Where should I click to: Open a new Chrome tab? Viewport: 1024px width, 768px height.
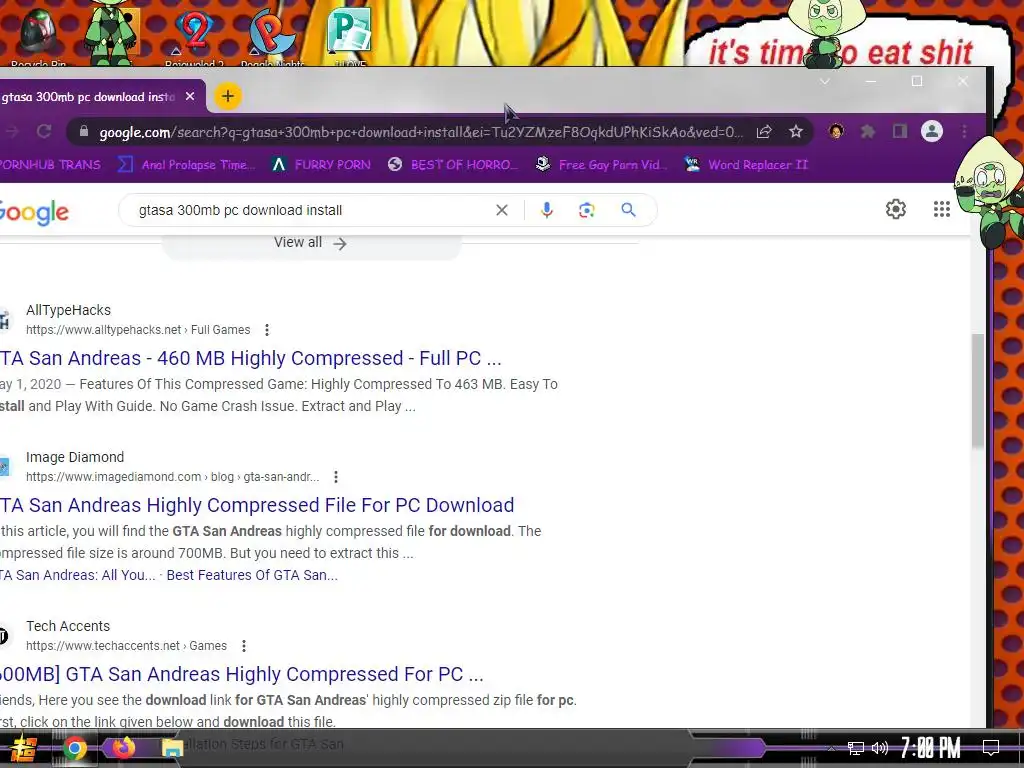227,97
